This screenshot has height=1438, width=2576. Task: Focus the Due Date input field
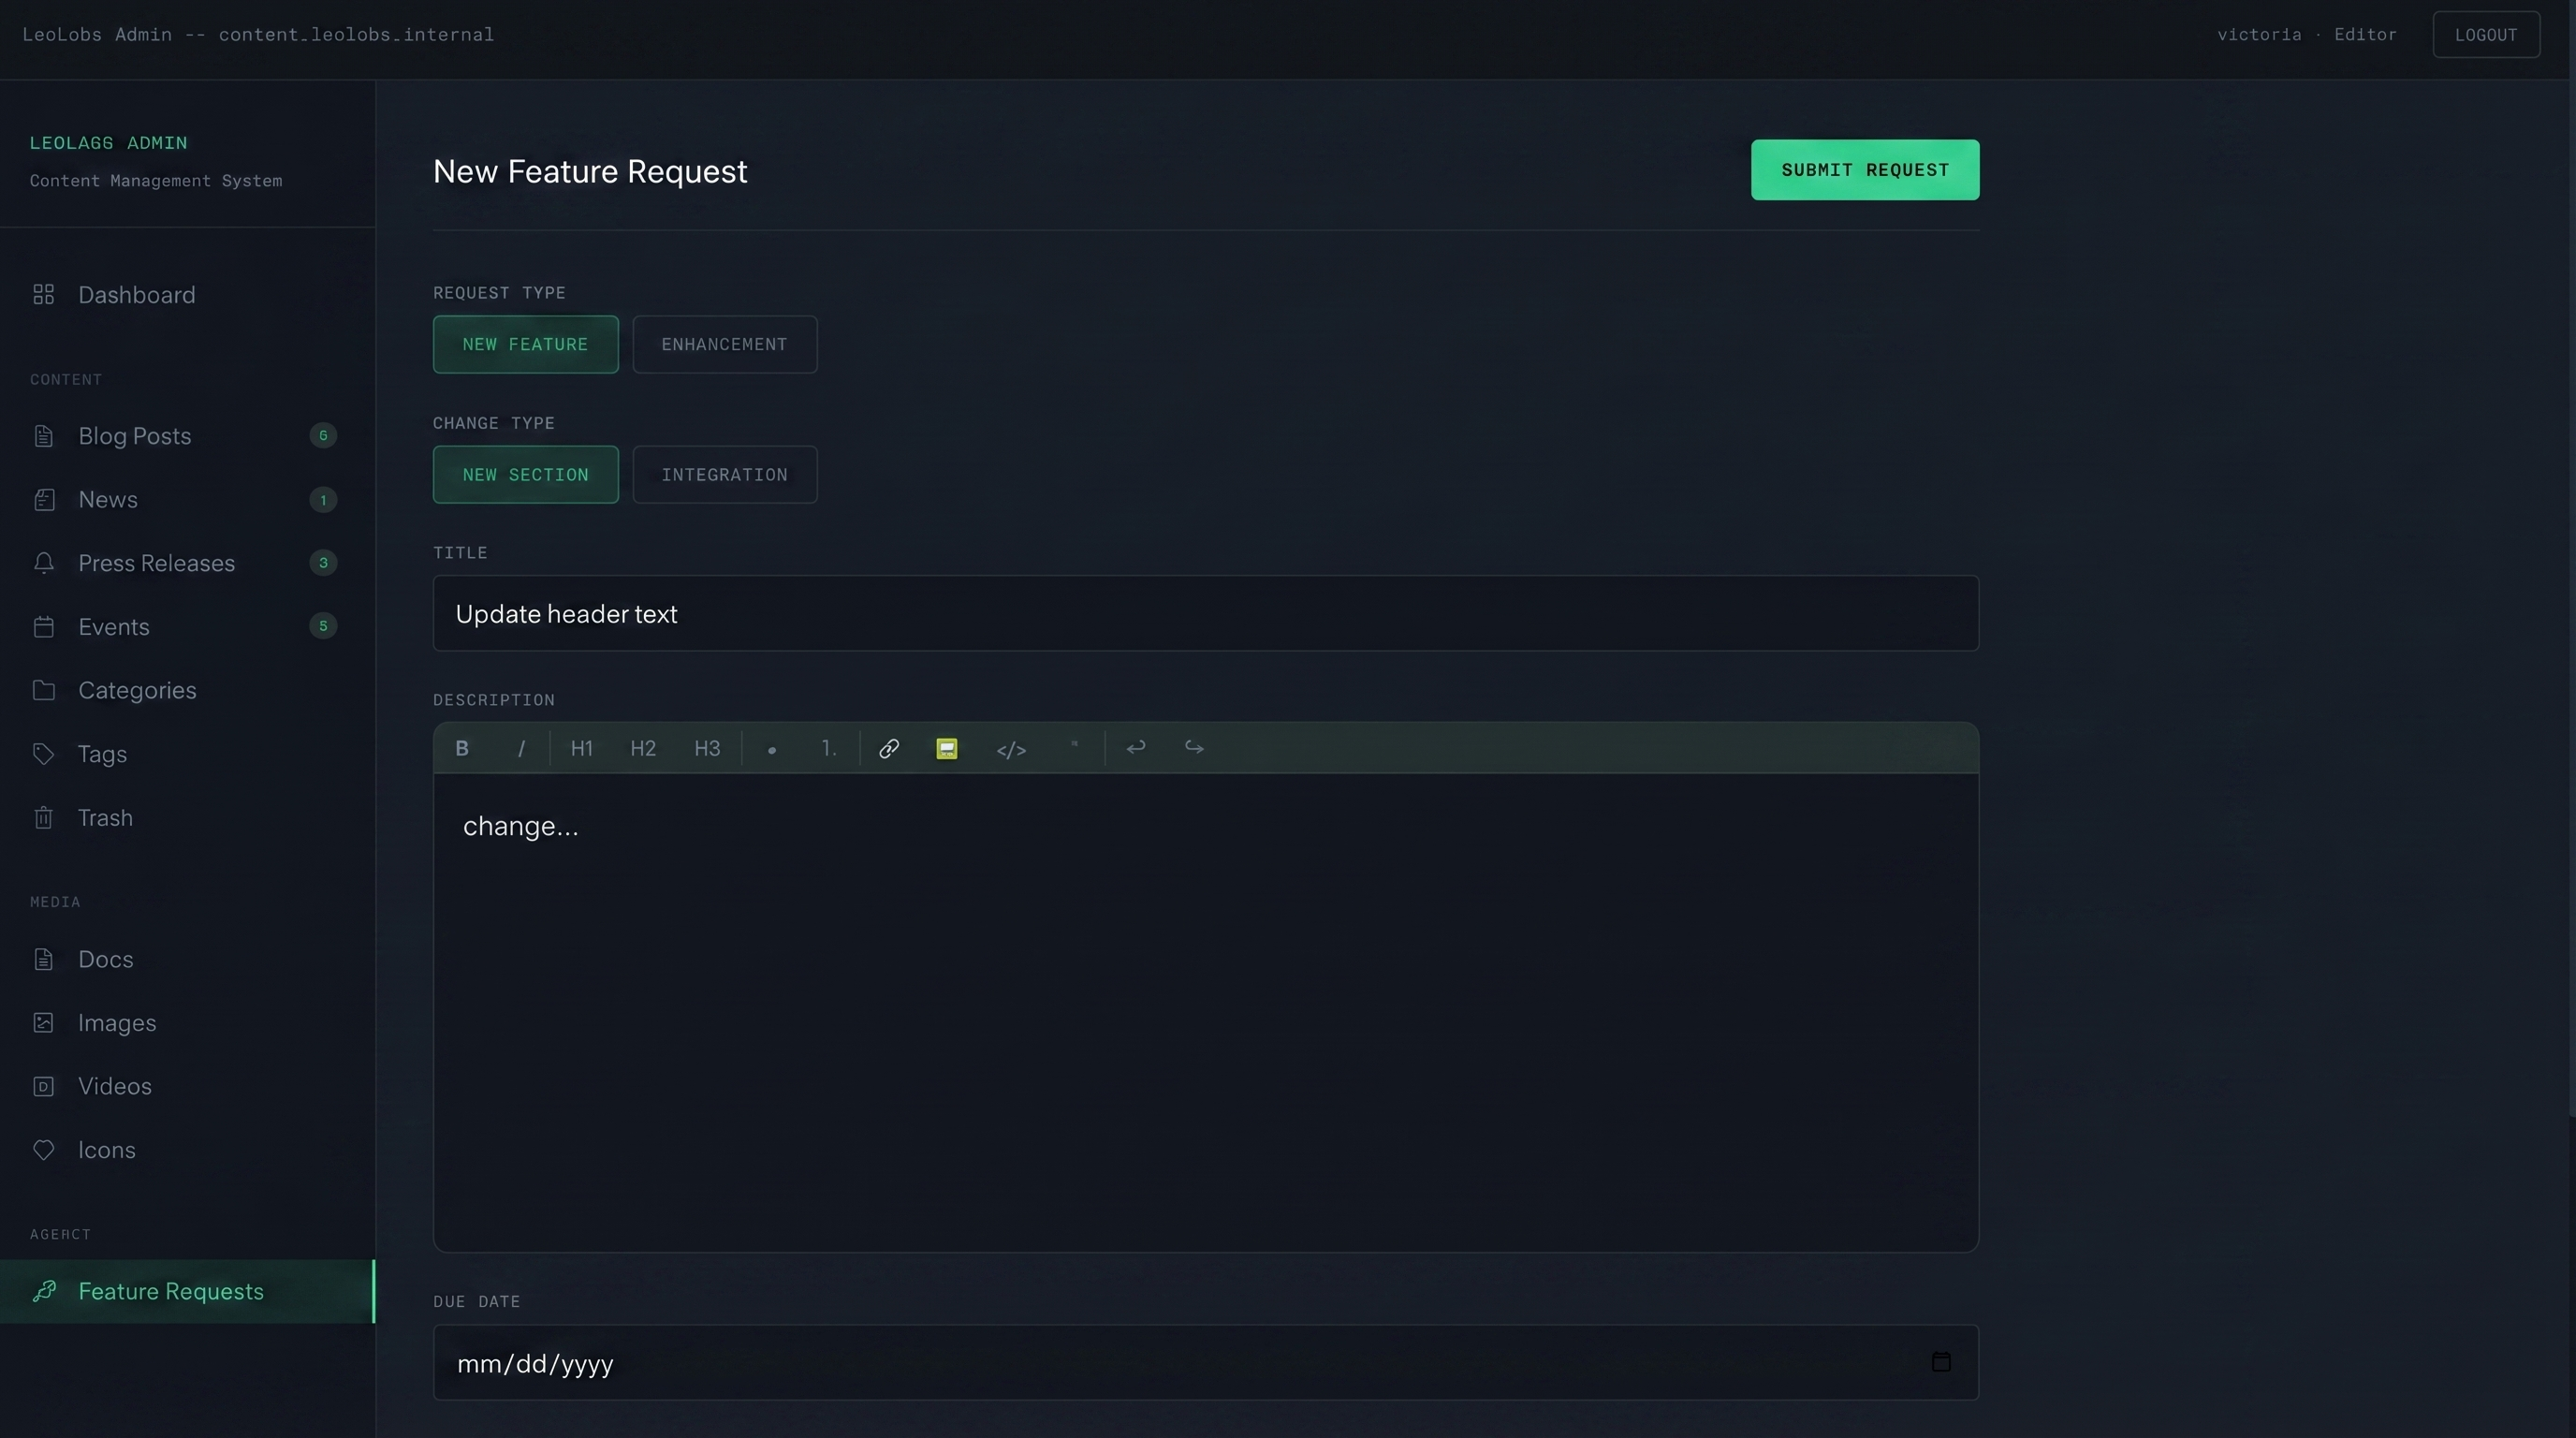point(1205,1362)
